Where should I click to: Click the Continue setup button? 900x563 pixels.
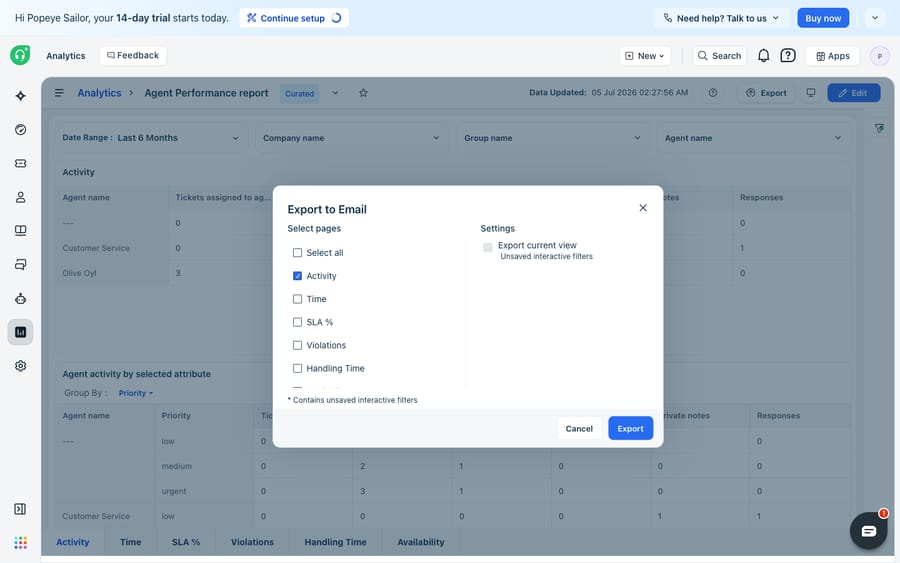pyautogui.click(x=294, y=18)
